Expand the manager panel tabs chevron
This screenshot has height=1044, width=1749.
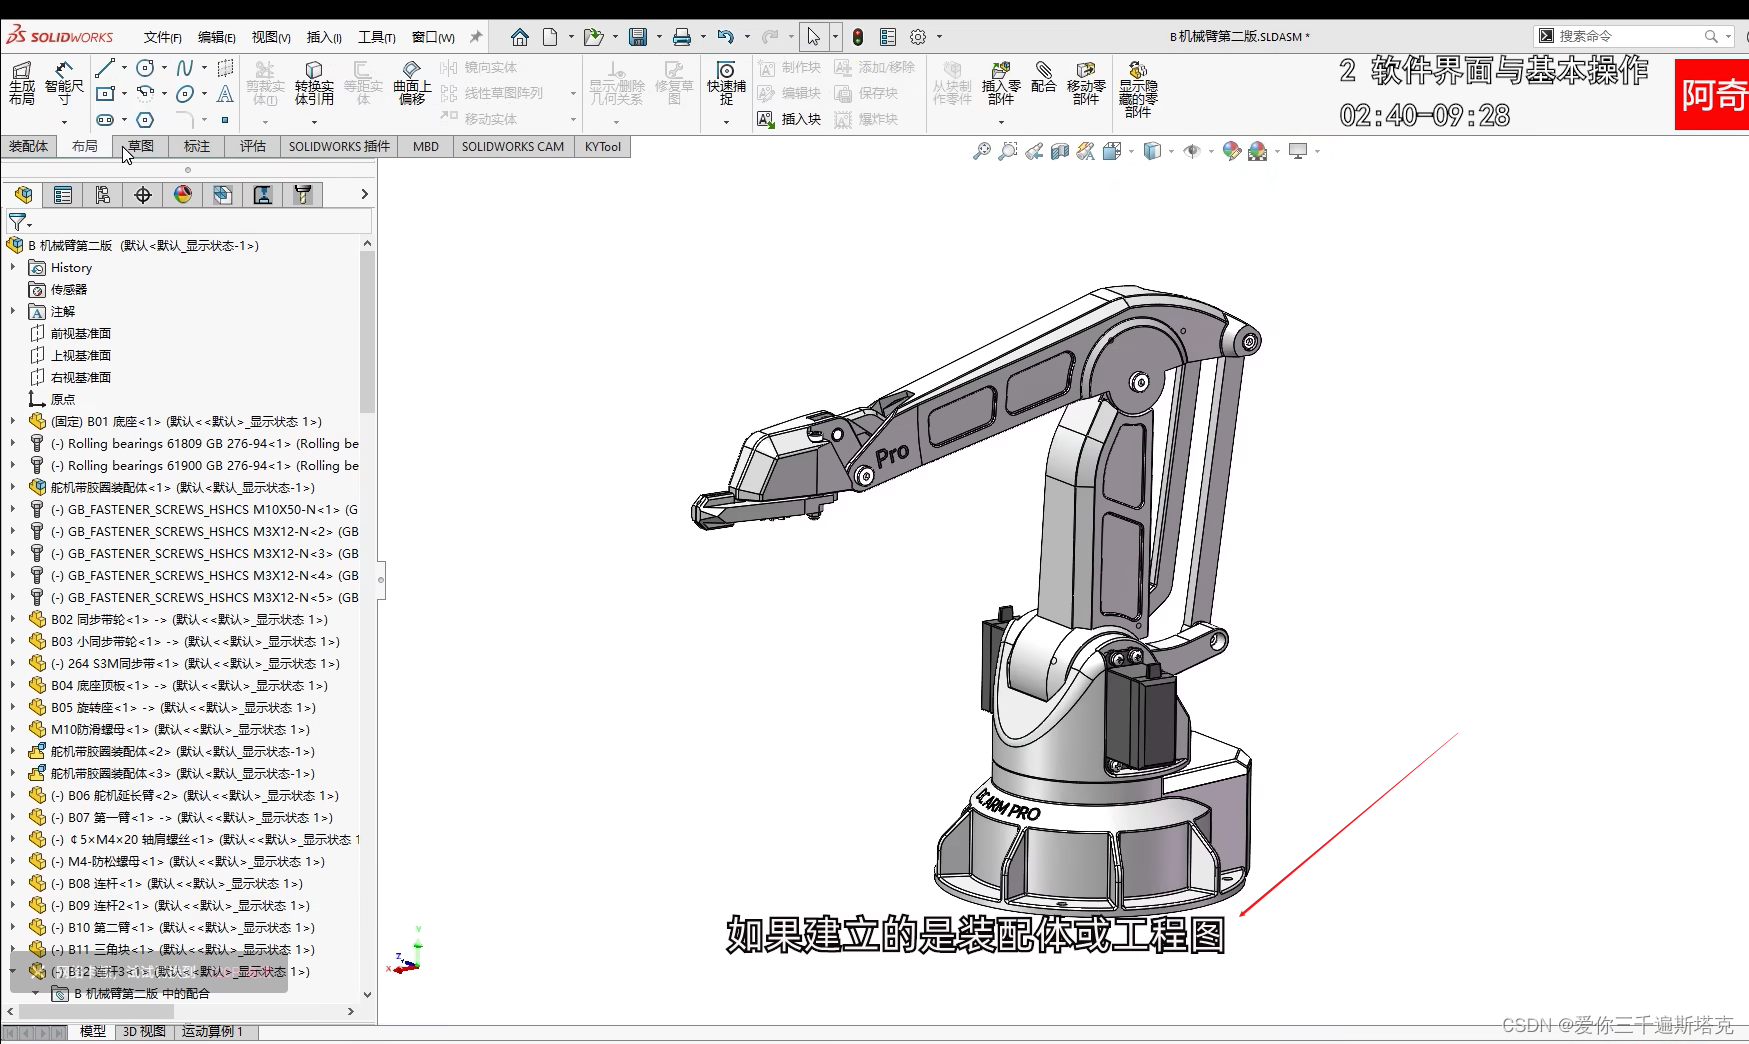point(365,194)
